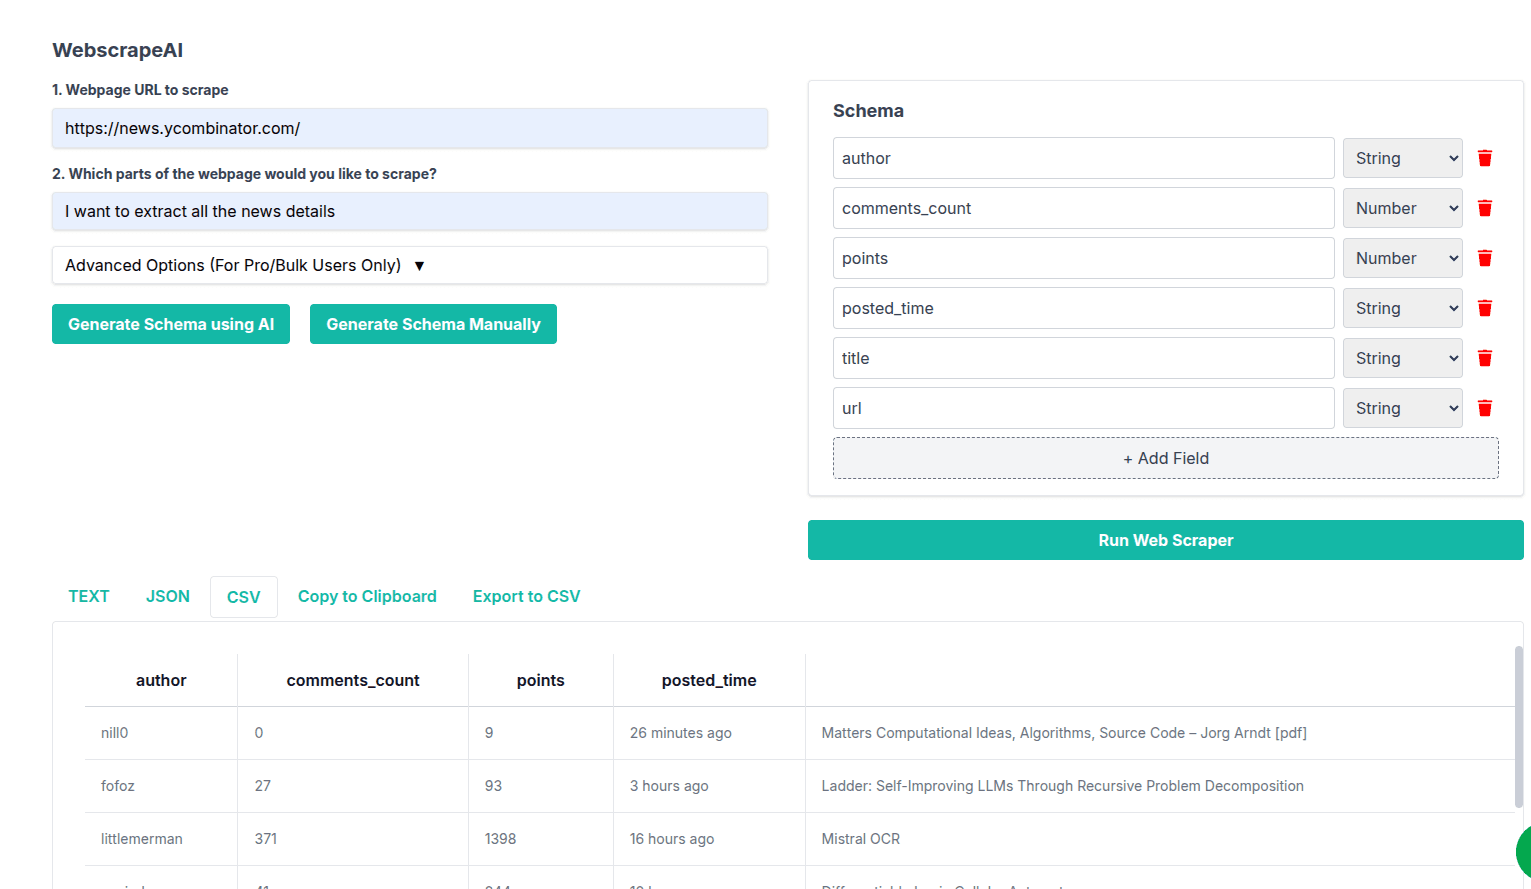Screen dimensions: 1531x889
Task: Edit the title schema name field
Action: click(1084, 358)
